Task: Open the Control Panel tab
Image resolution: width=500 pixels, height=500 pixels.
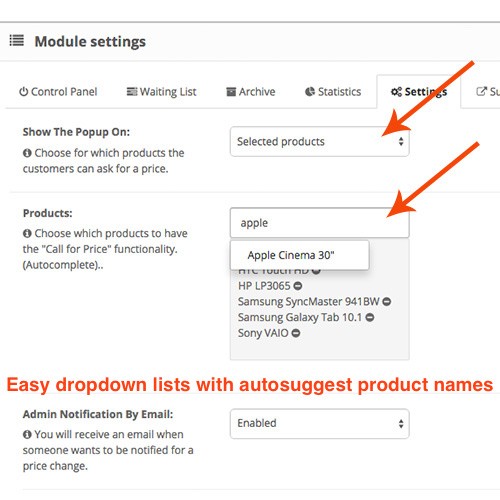Action: (58, 92)
